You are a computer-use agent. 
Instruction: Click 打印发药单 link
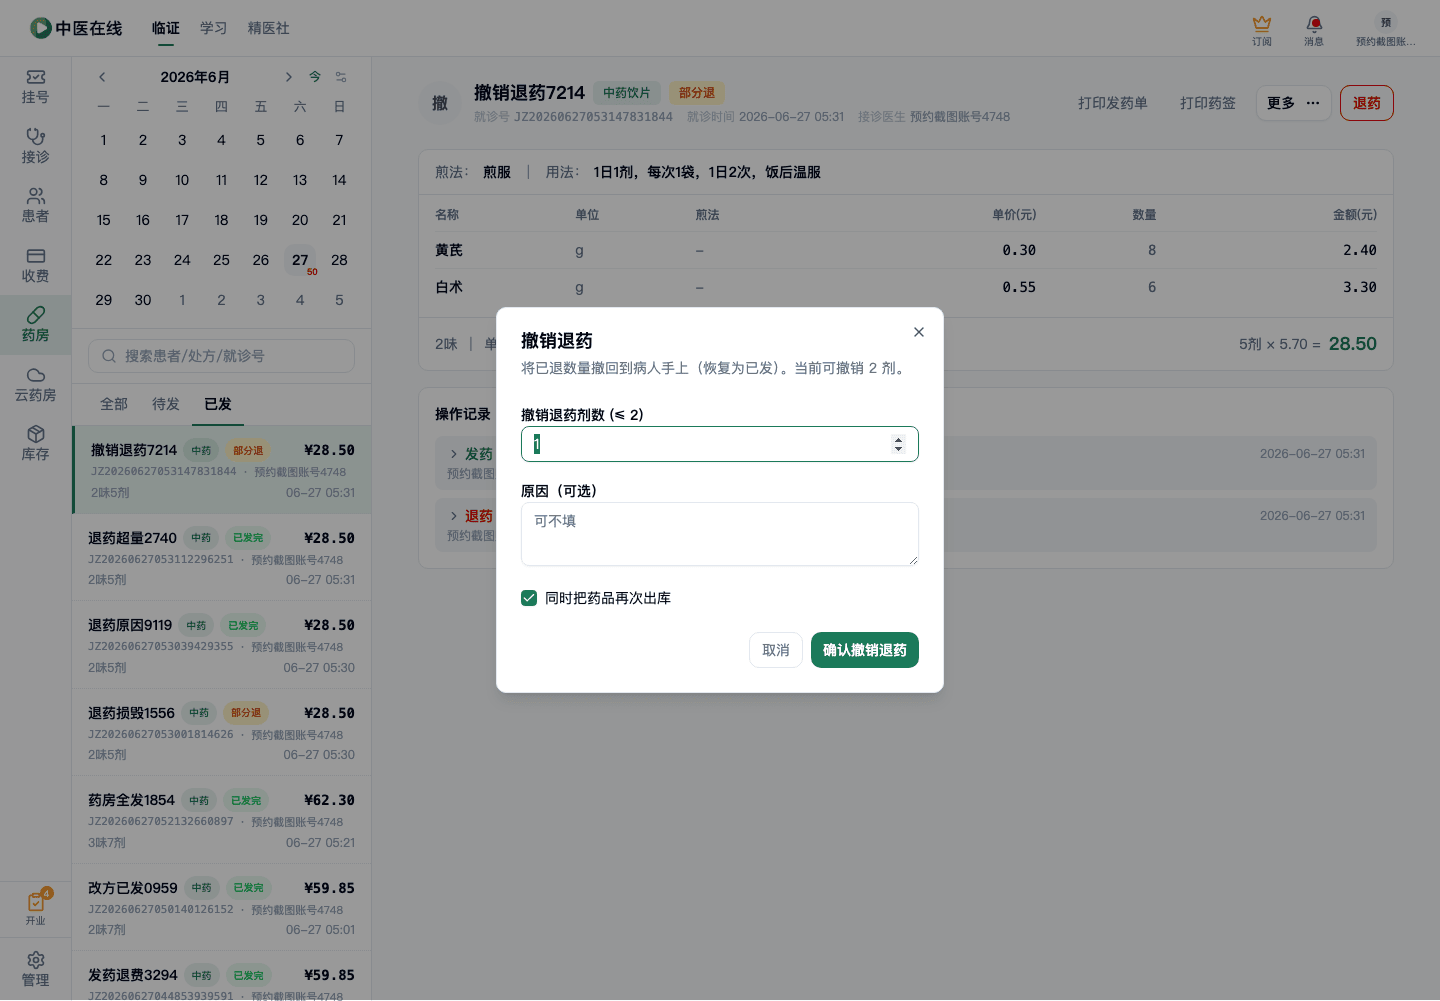1113,103
